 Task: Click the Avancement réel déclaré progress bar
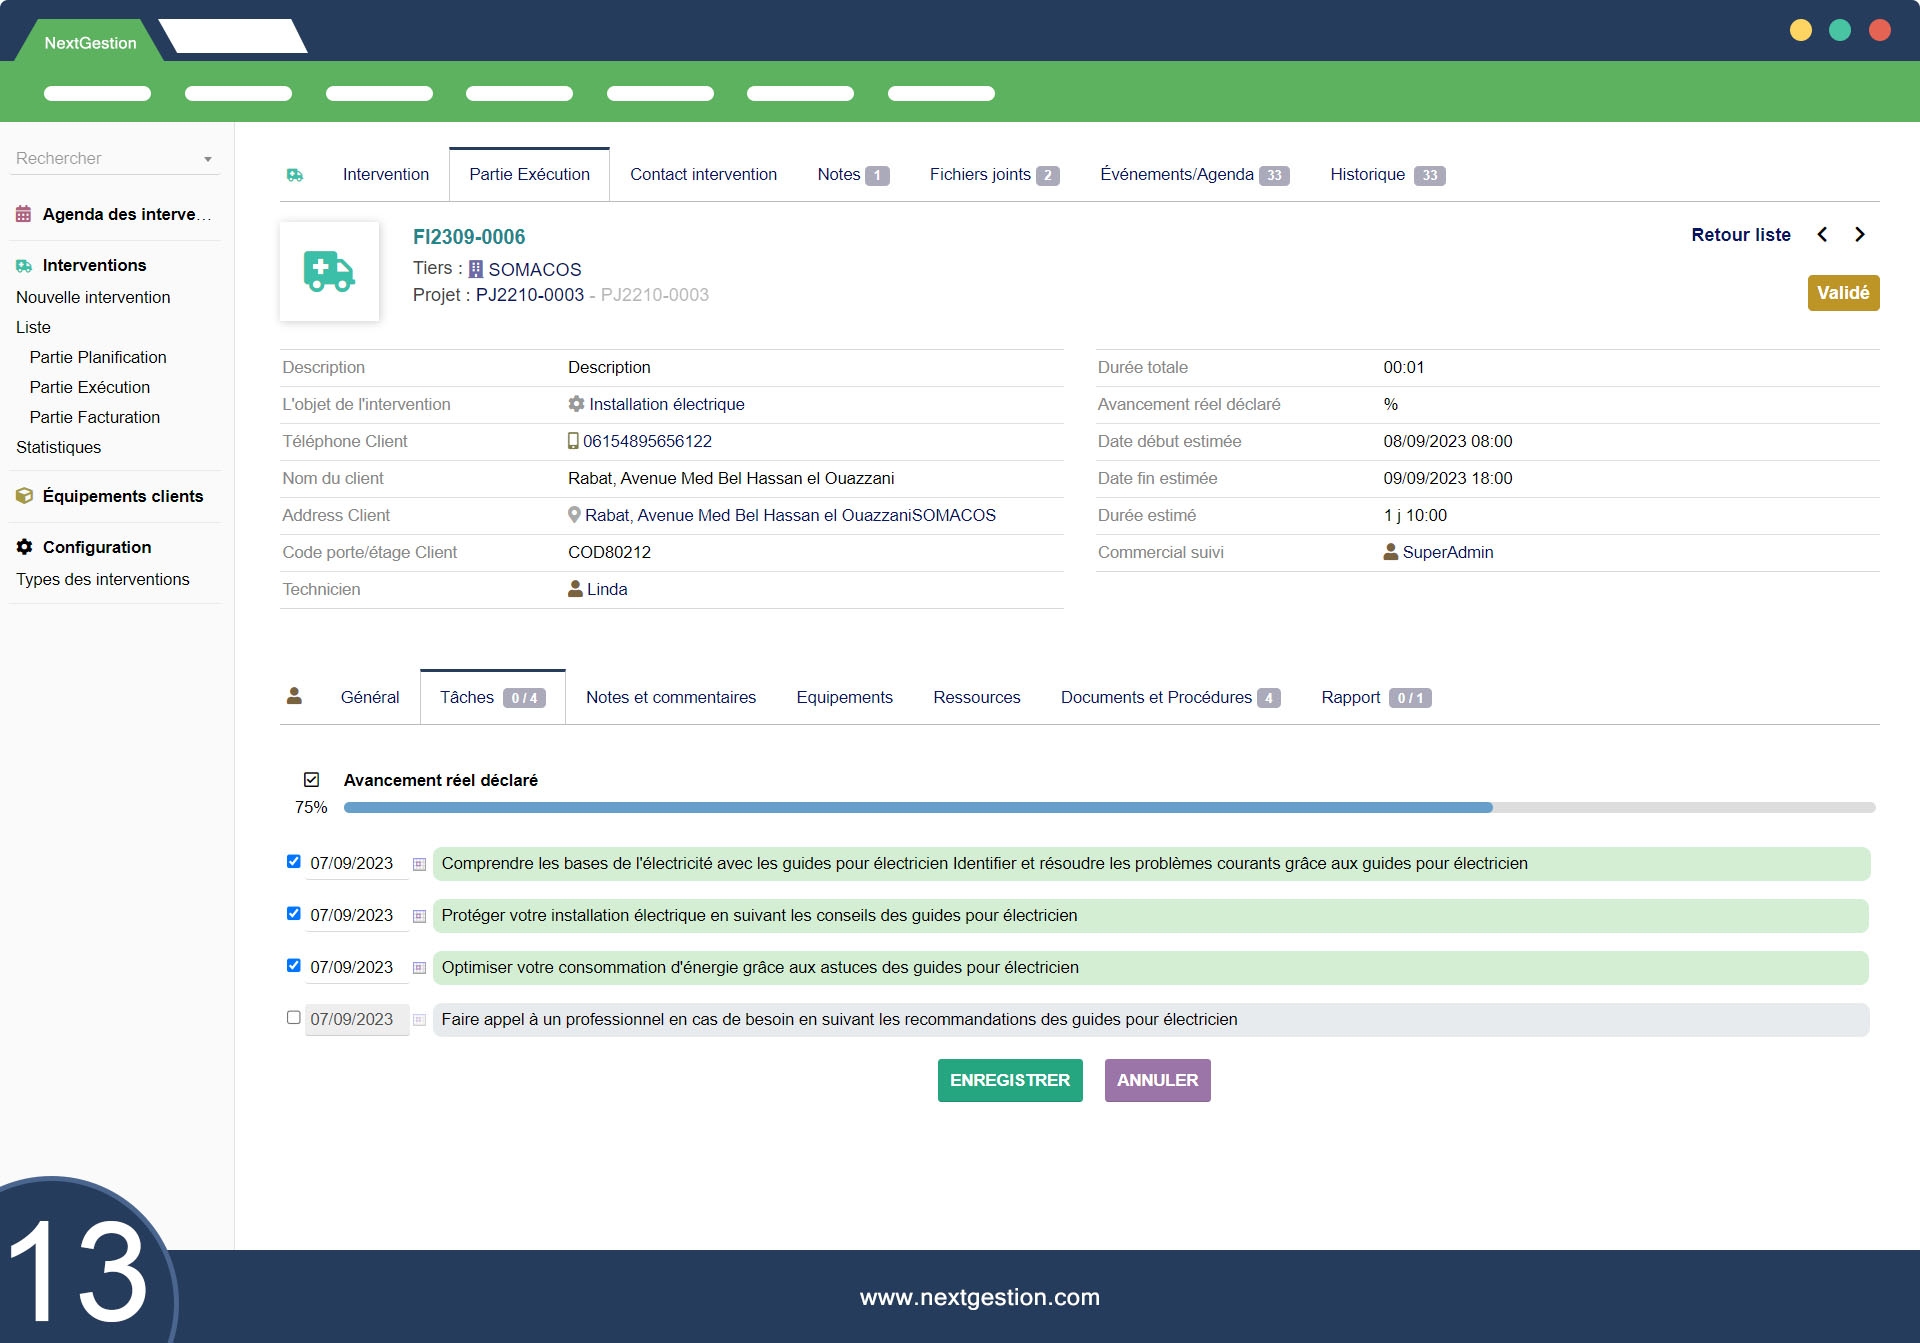click(x=1108, y=807)
